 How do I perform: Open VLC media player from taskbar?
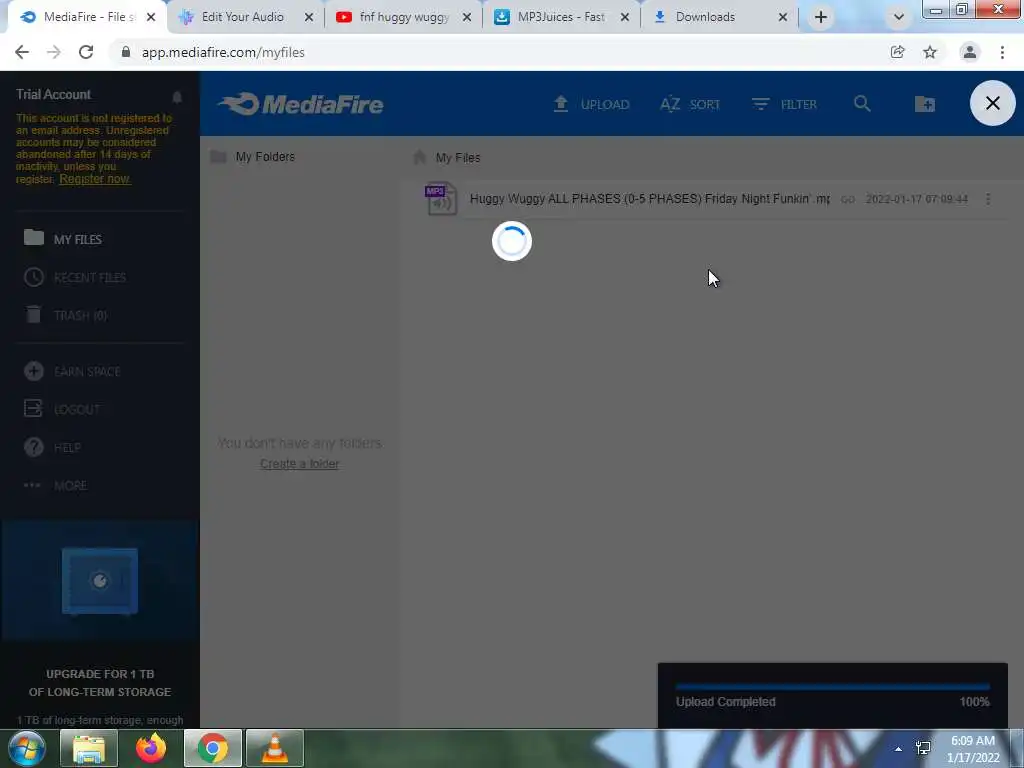click(x=275, y=748)
